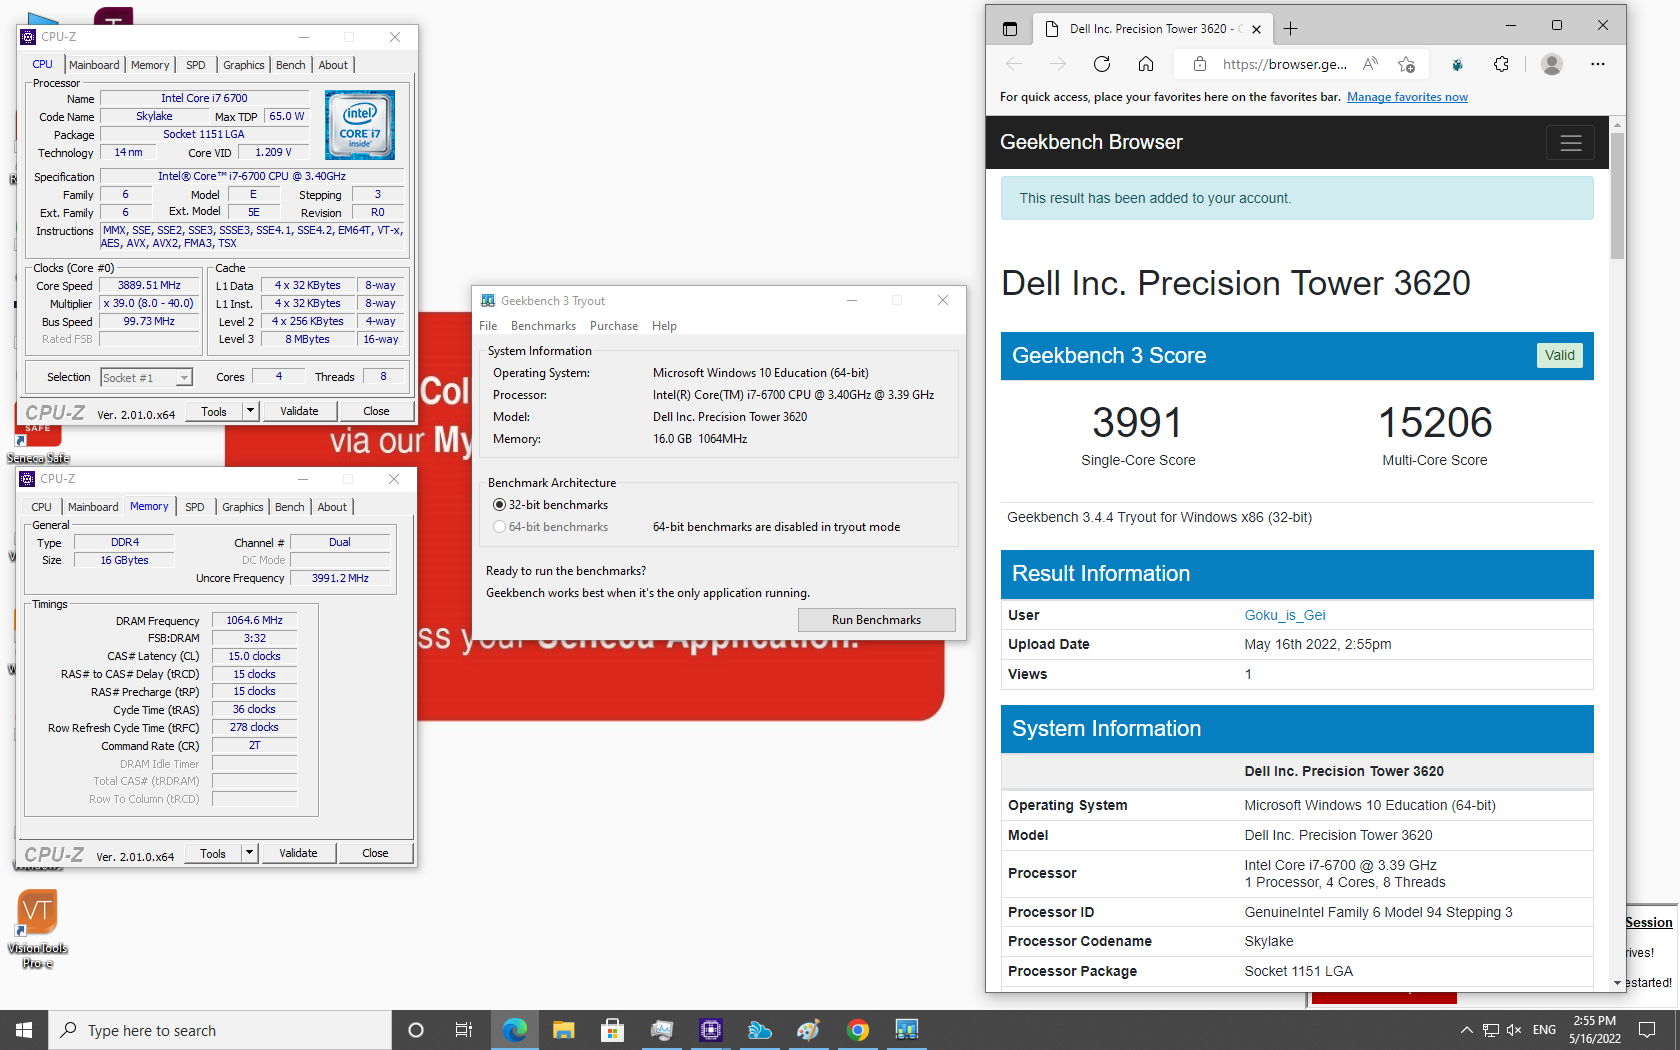Image resolution: width=1680 pixels, height=1050 pixels.
Task: Add this page to favorites
Action: (1407, 64)
